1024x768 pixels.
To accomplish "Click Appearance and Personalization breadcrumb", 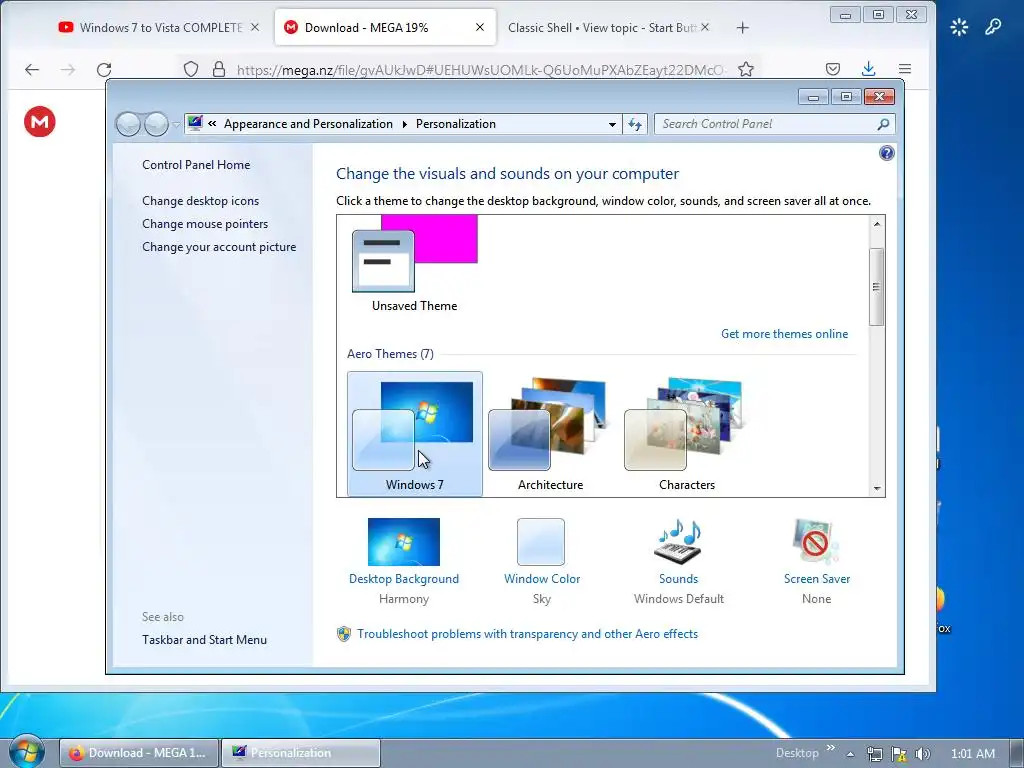I will [308, 124].
